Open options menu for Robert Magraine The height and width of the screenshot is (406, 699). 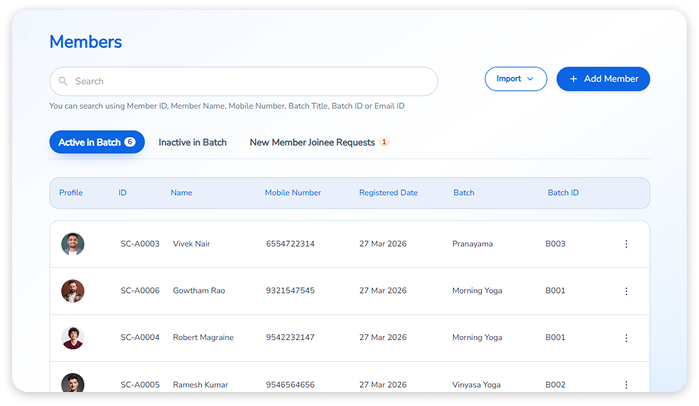point(626,338)
